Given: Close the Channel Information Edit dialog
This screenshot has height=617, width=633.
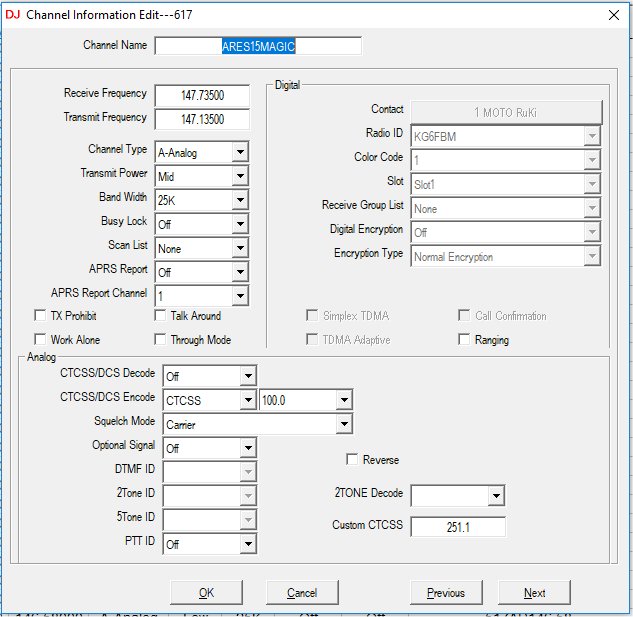Looking at the screenshot, I should coord(614,15).
